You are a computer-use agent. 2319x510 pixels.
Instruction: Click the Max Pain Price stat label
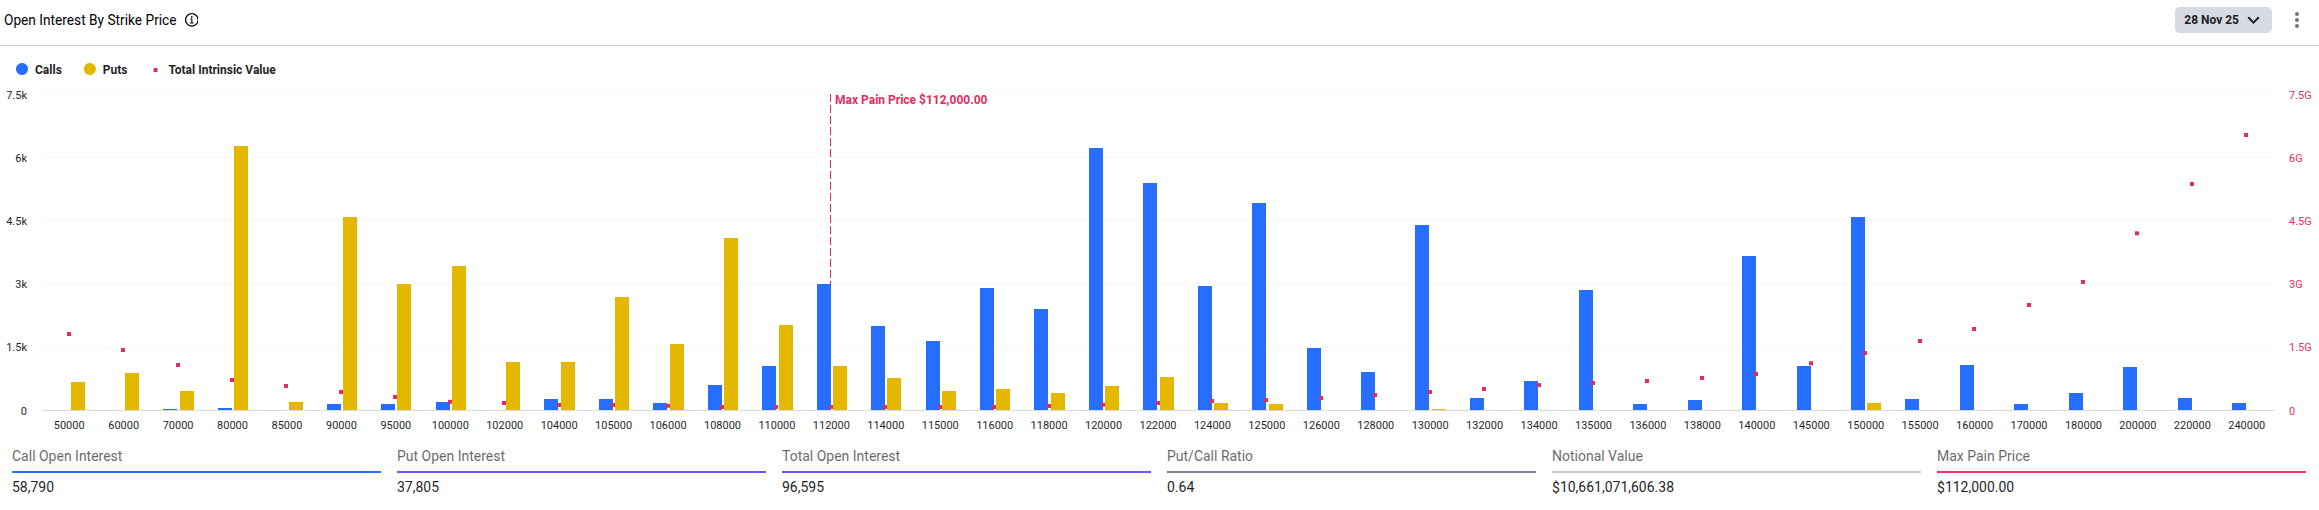coord(1983,456)
